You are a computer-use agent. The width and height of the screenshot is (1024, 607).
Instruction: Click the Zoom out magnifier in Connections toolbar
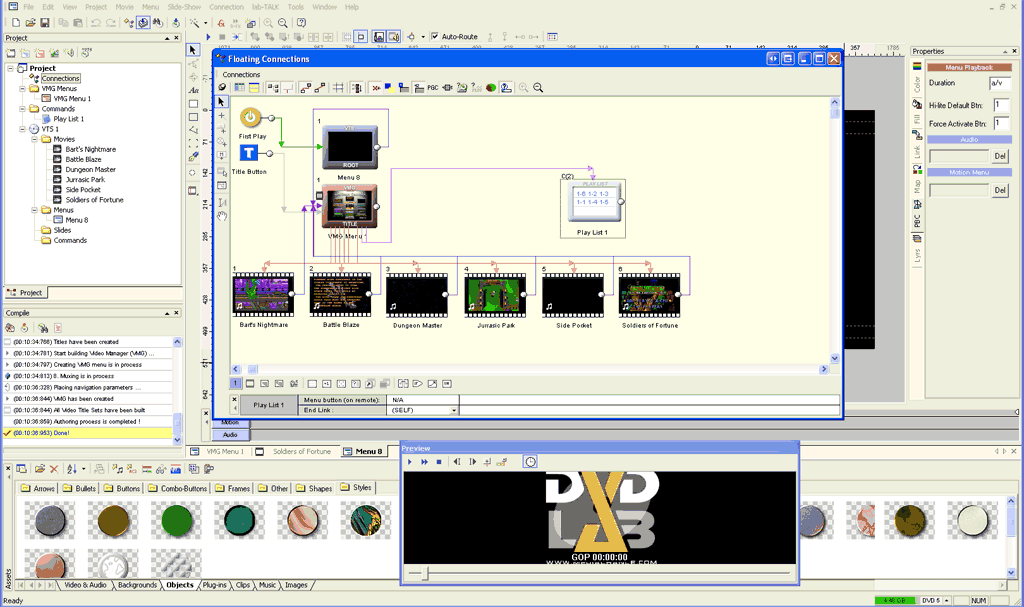(x=538, y=88)
